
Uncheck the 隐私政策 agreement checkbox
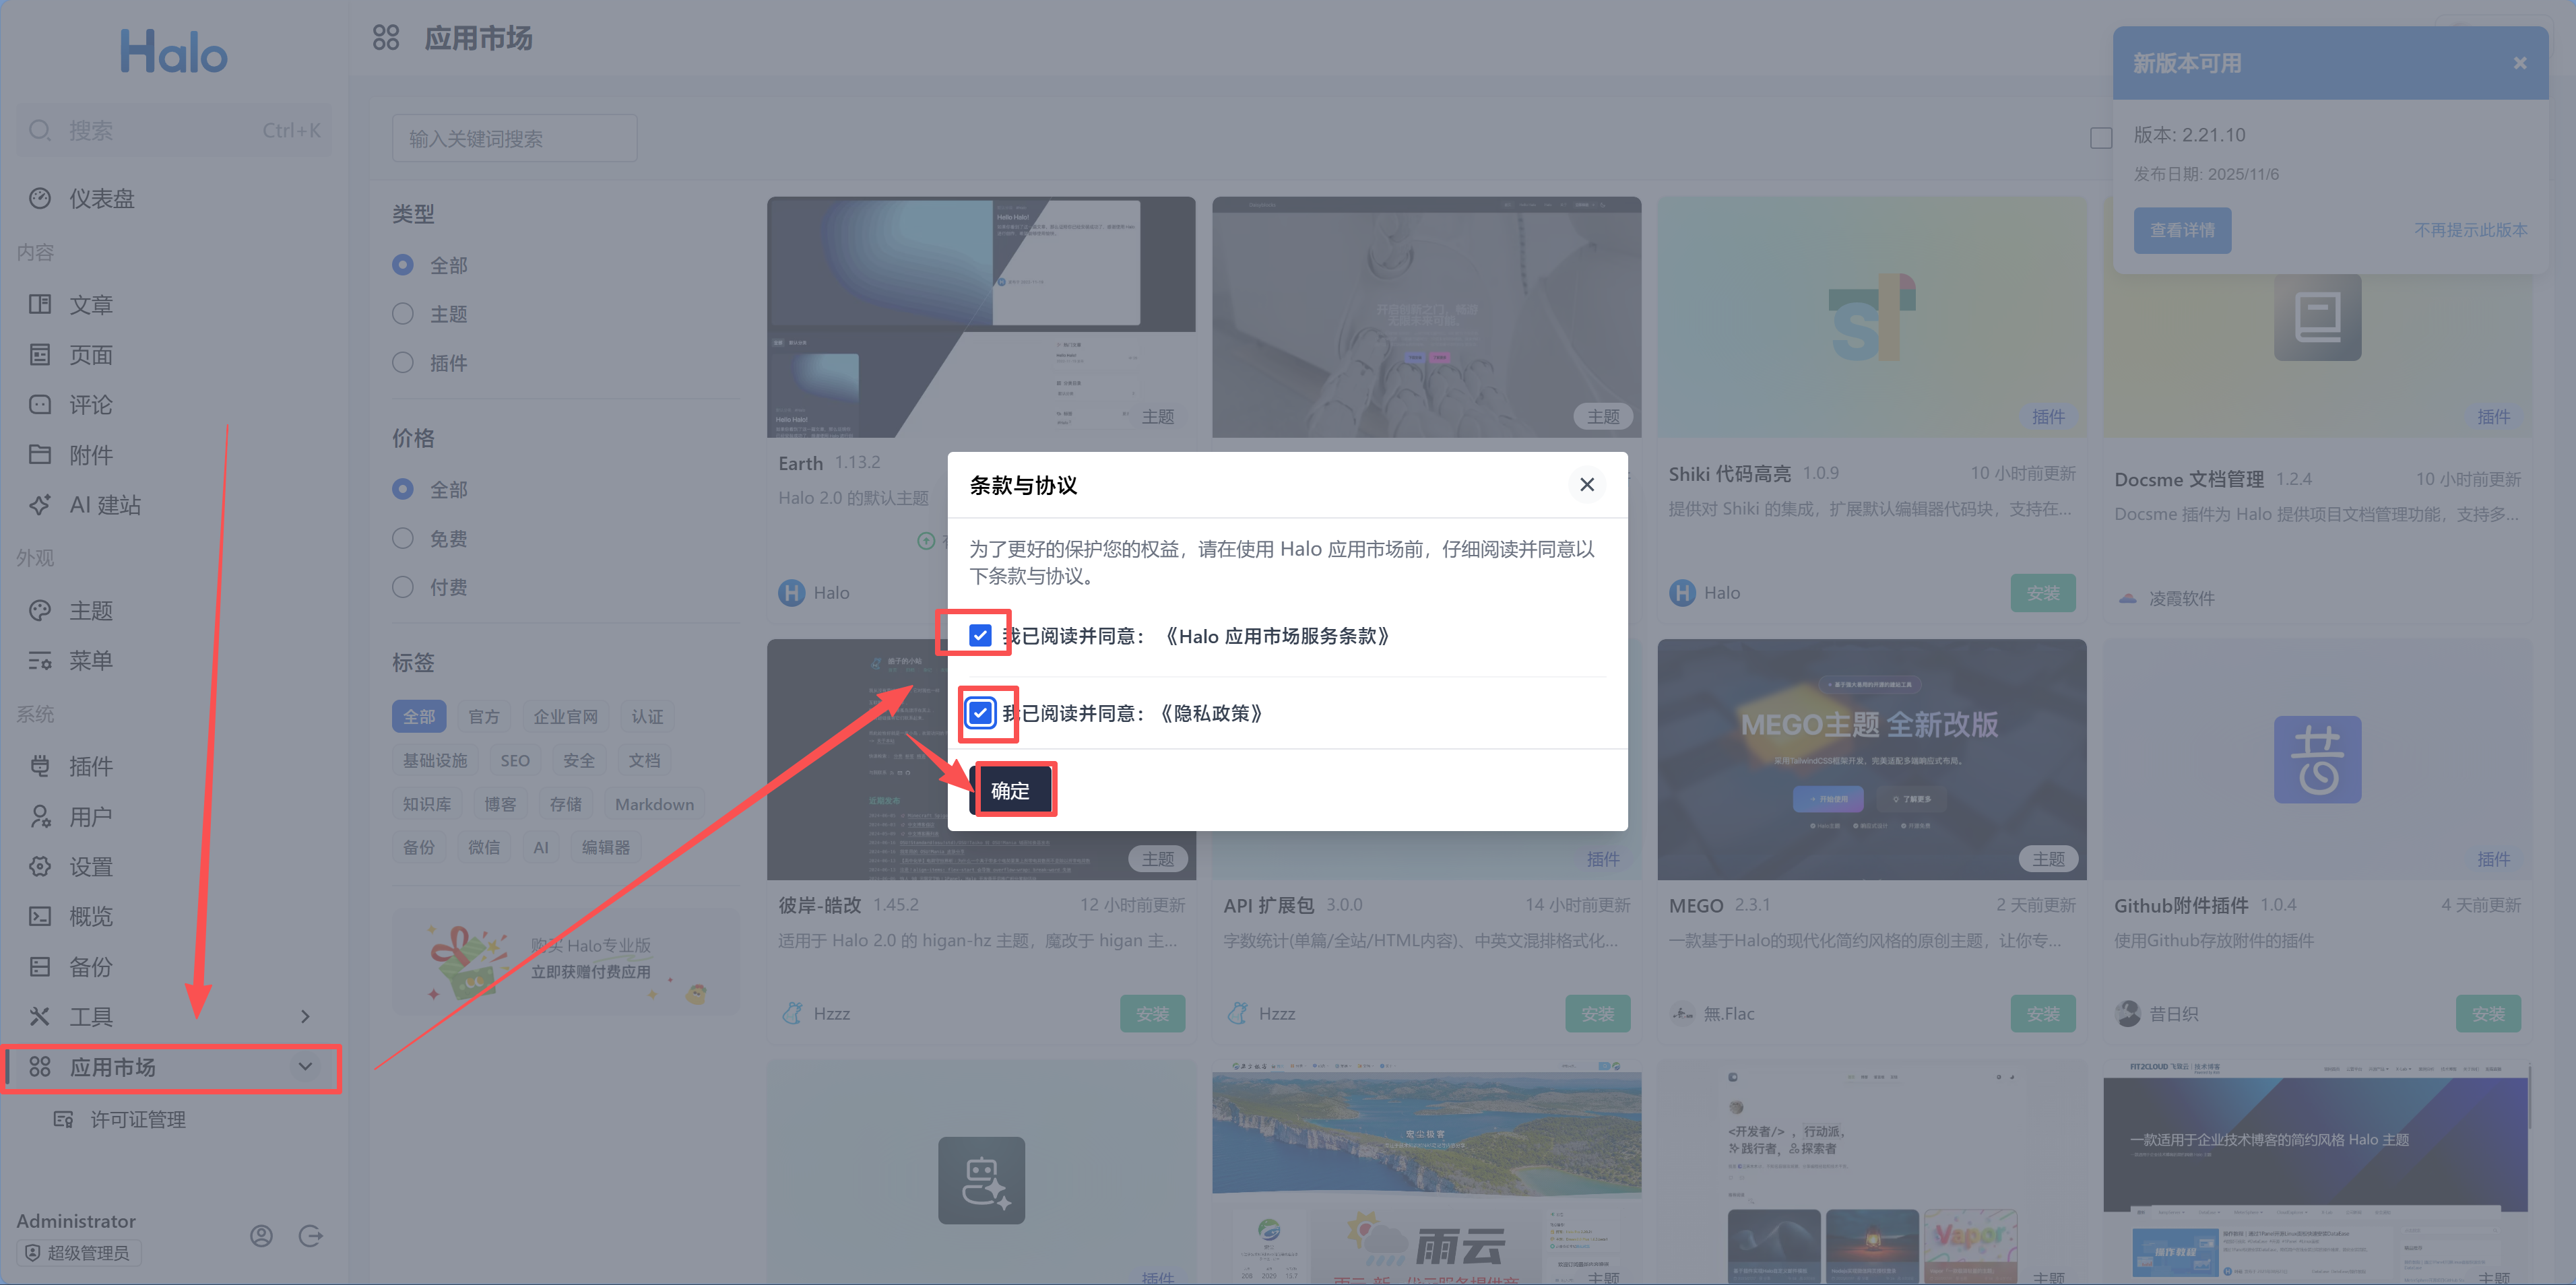[x=981, y=713]
